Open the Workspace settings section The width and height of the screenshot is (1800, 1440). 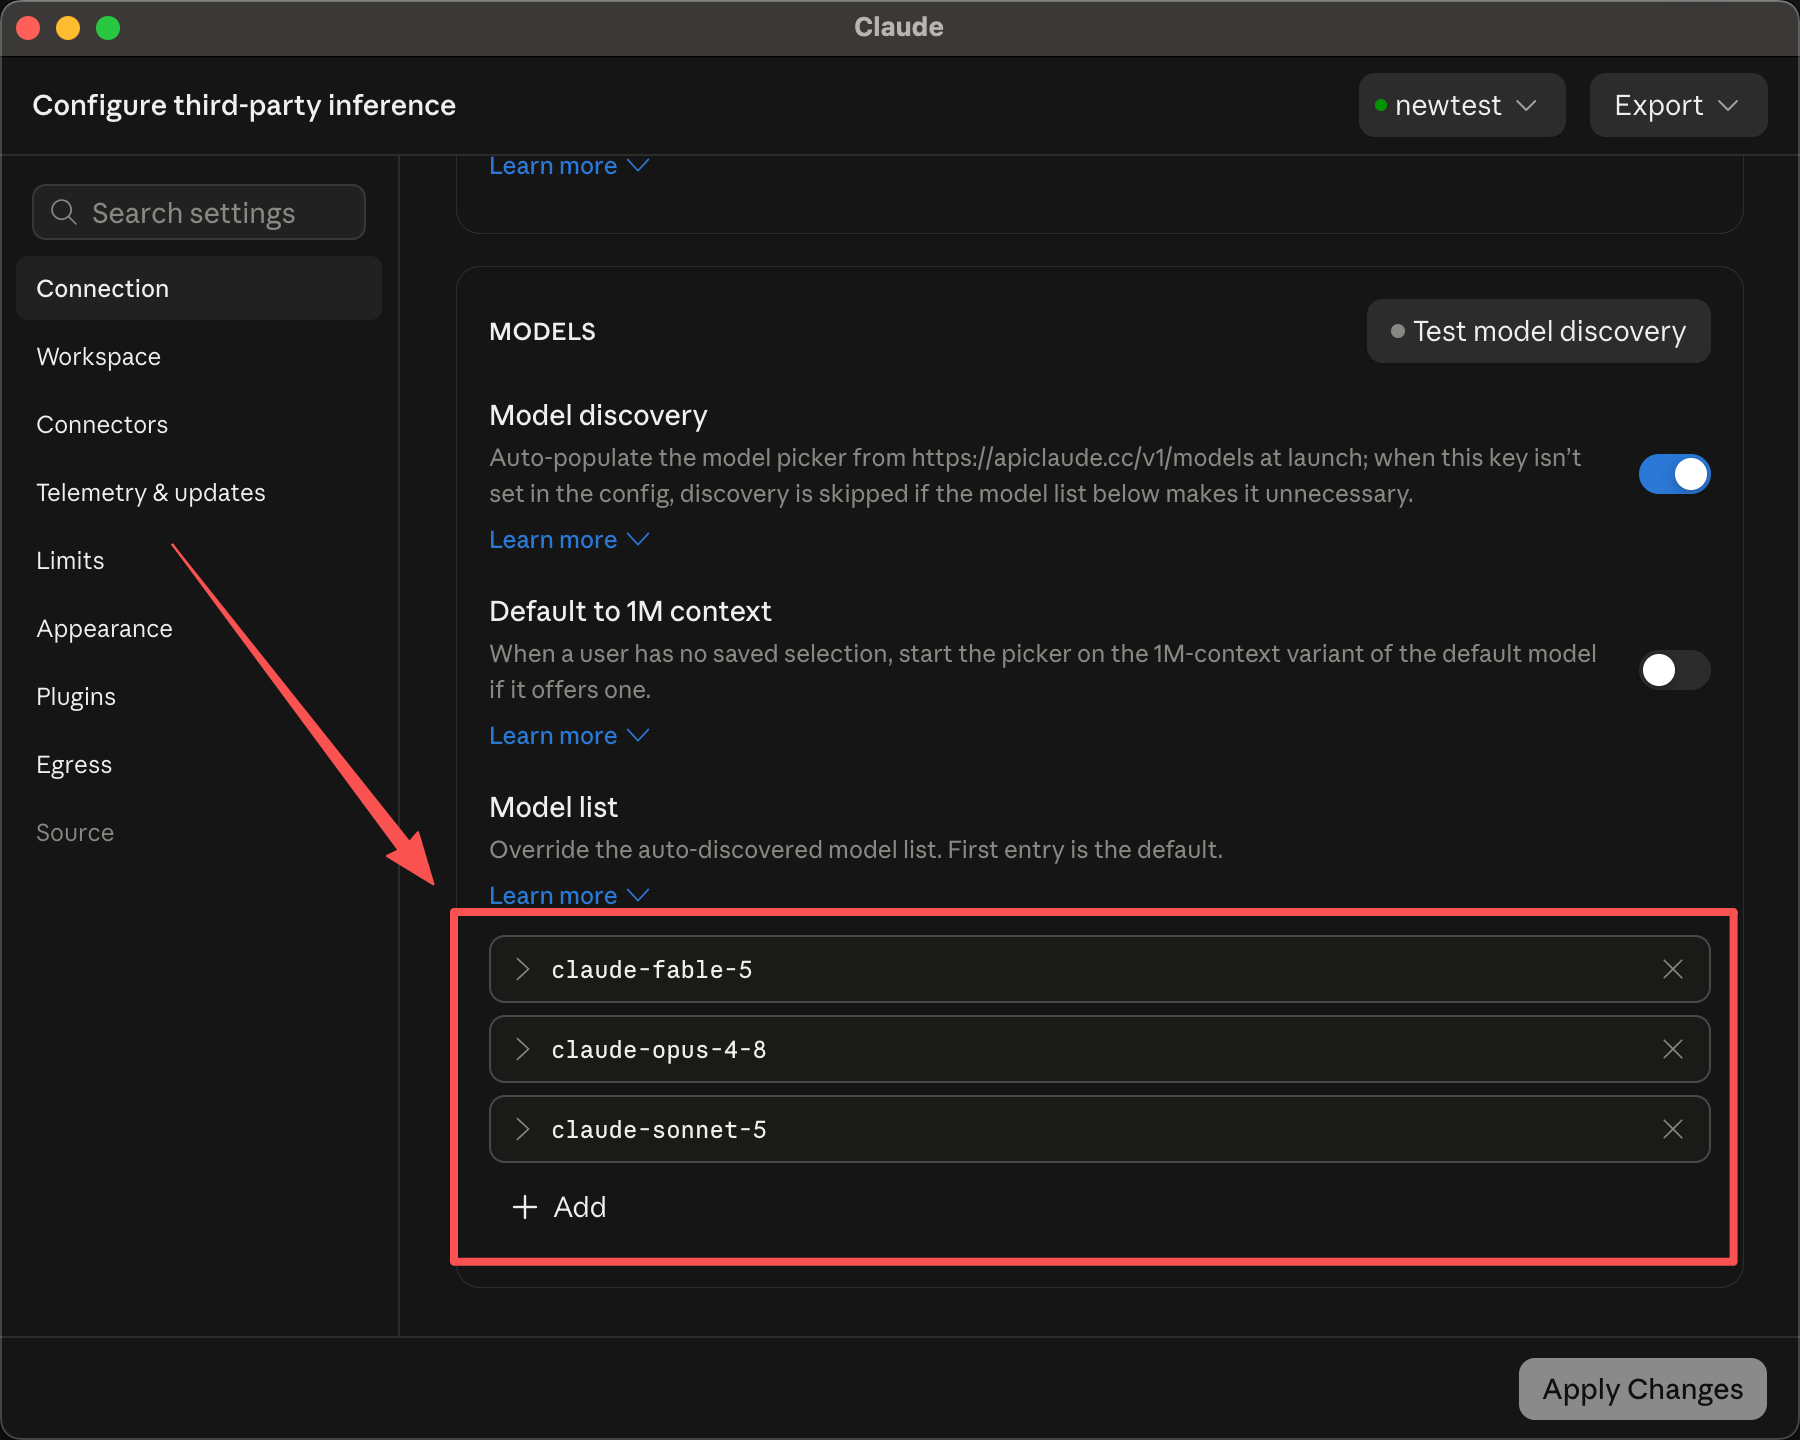tap(199, 356)
